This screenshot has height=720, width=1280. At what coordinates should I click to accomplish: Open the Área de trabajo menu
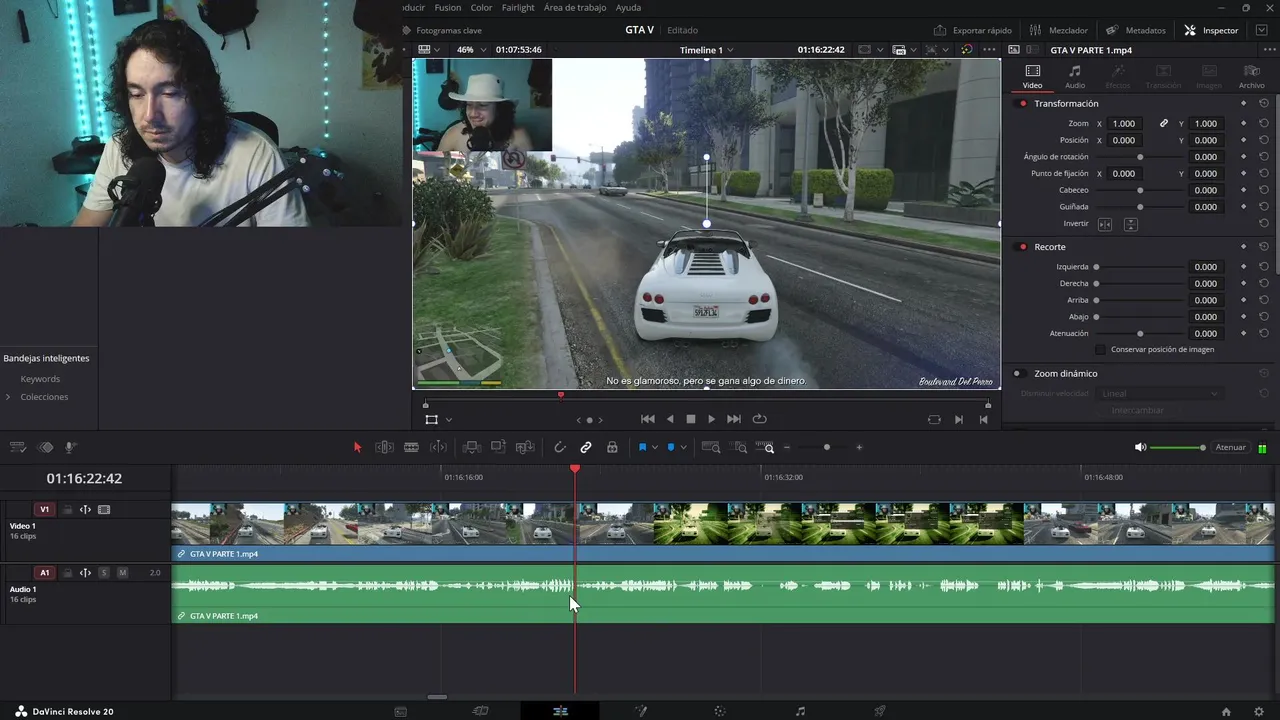click(x=575, y=7)
